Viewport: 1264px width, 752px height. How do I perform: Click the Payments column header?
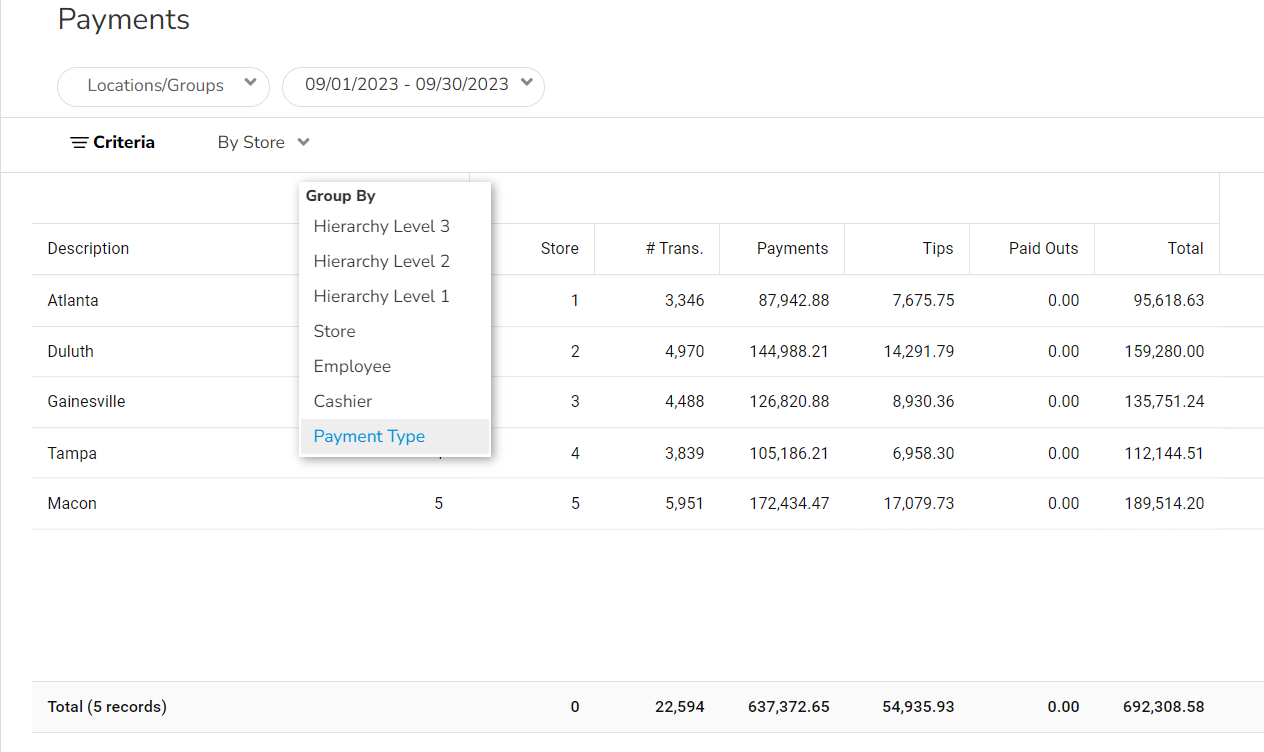coord(792,249)
